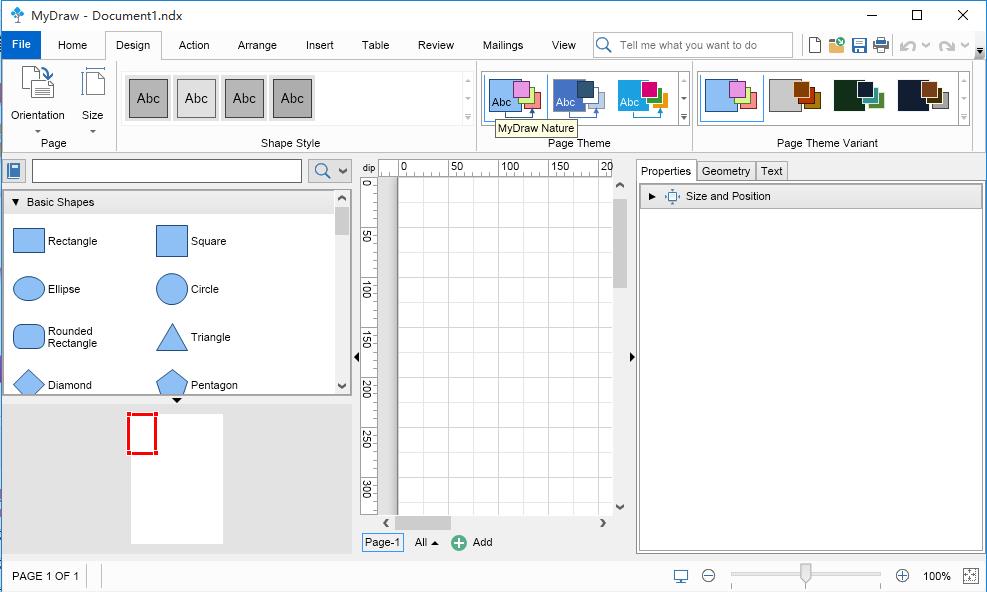
Task: Click the library book icon
Action: [14, 171]
